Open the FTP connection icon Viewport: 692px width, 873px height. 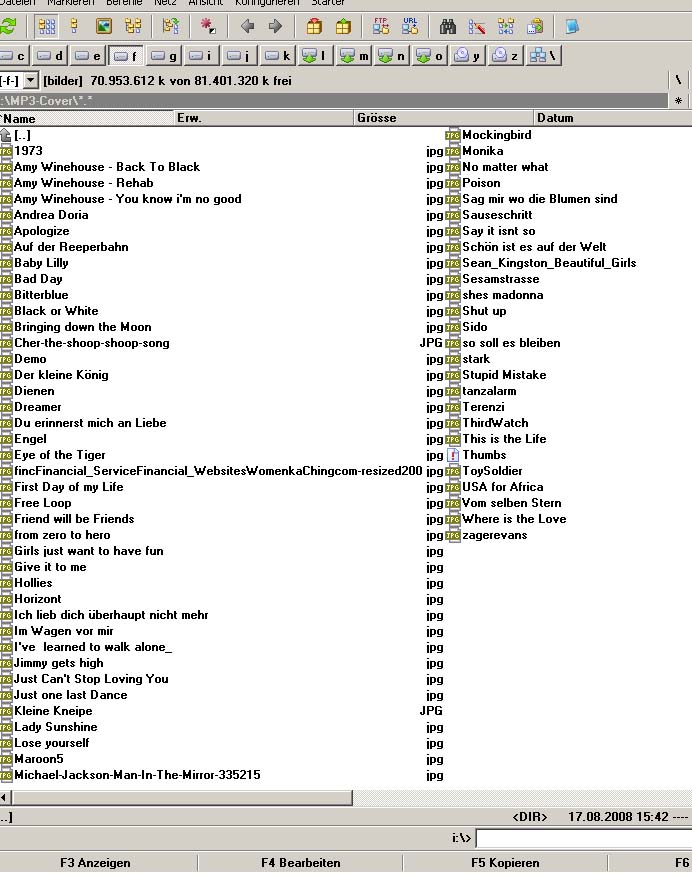tap(381, 26)
